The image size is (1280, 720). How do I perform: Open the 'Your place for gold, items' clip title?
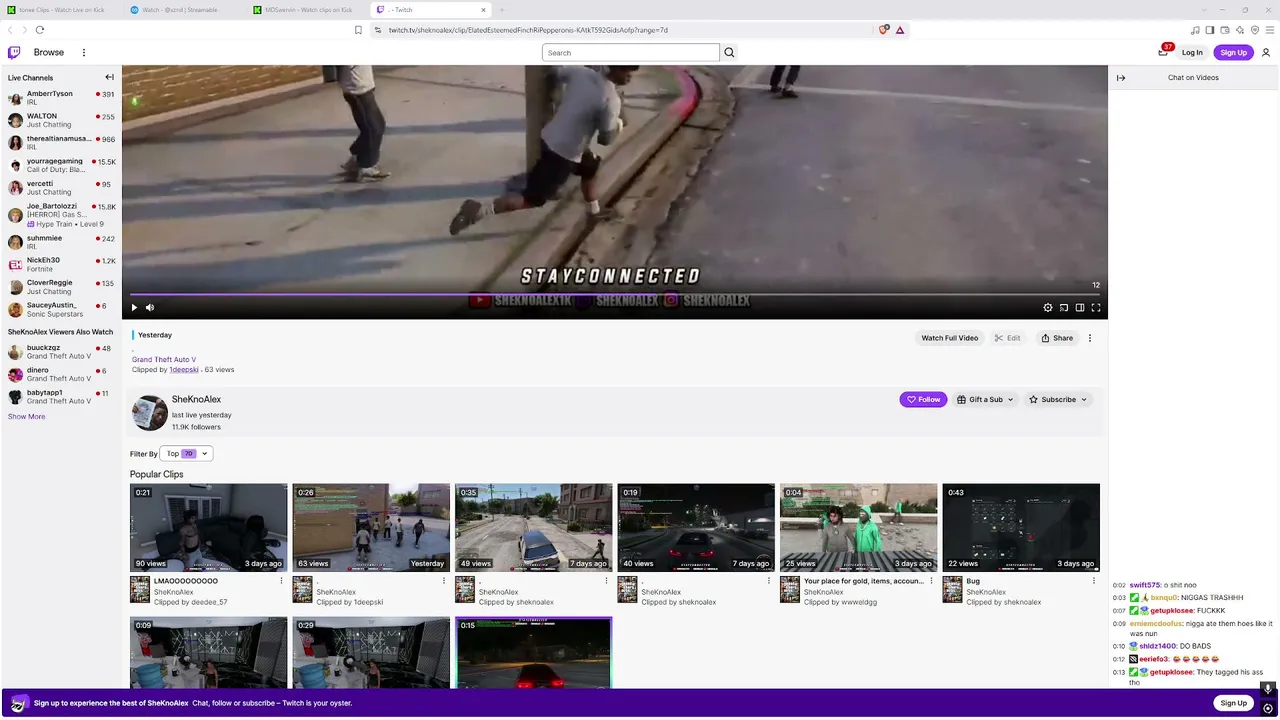(x=863, y=581)
